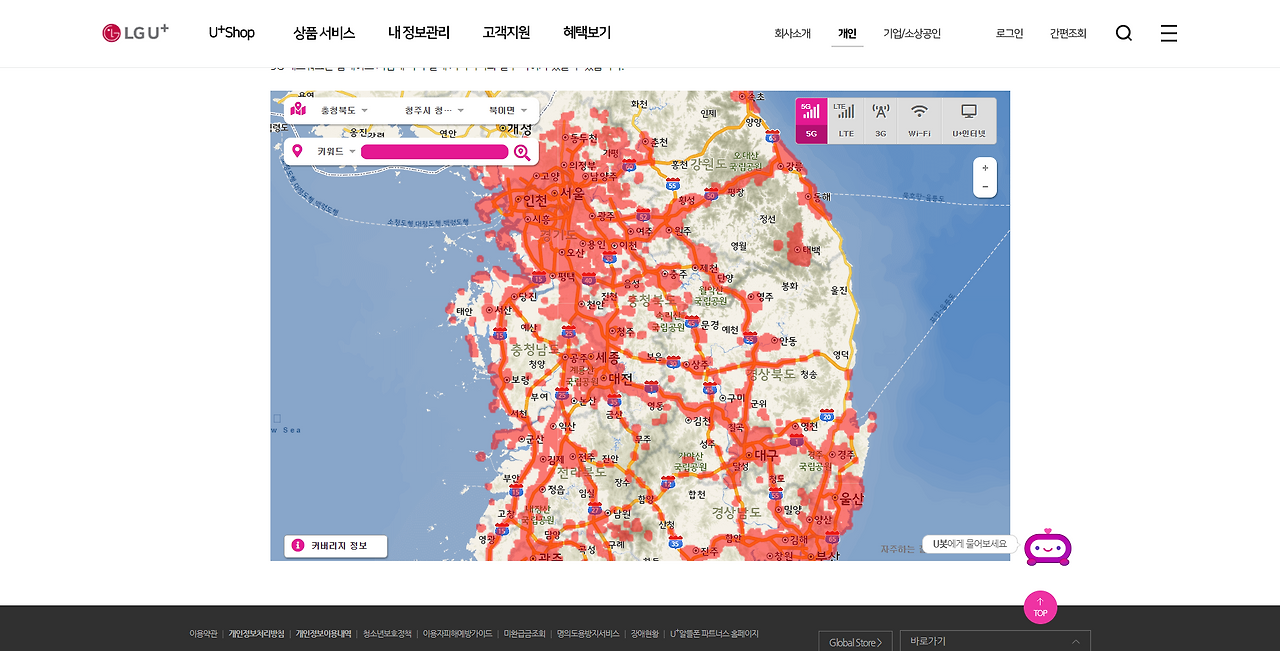
Task: Switch map to LTE coverage
Action: [846, 121]
